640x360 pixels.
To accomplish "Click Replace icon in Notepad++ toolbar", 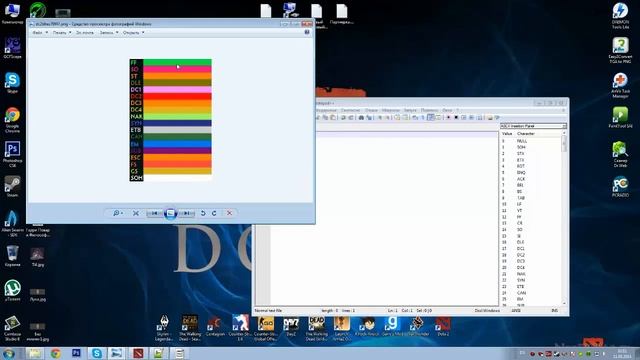I will (369, 118).
